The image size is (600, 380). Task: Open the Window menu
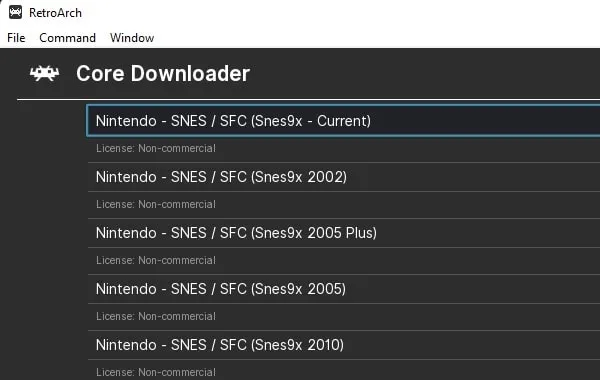(x=132, y=38)
